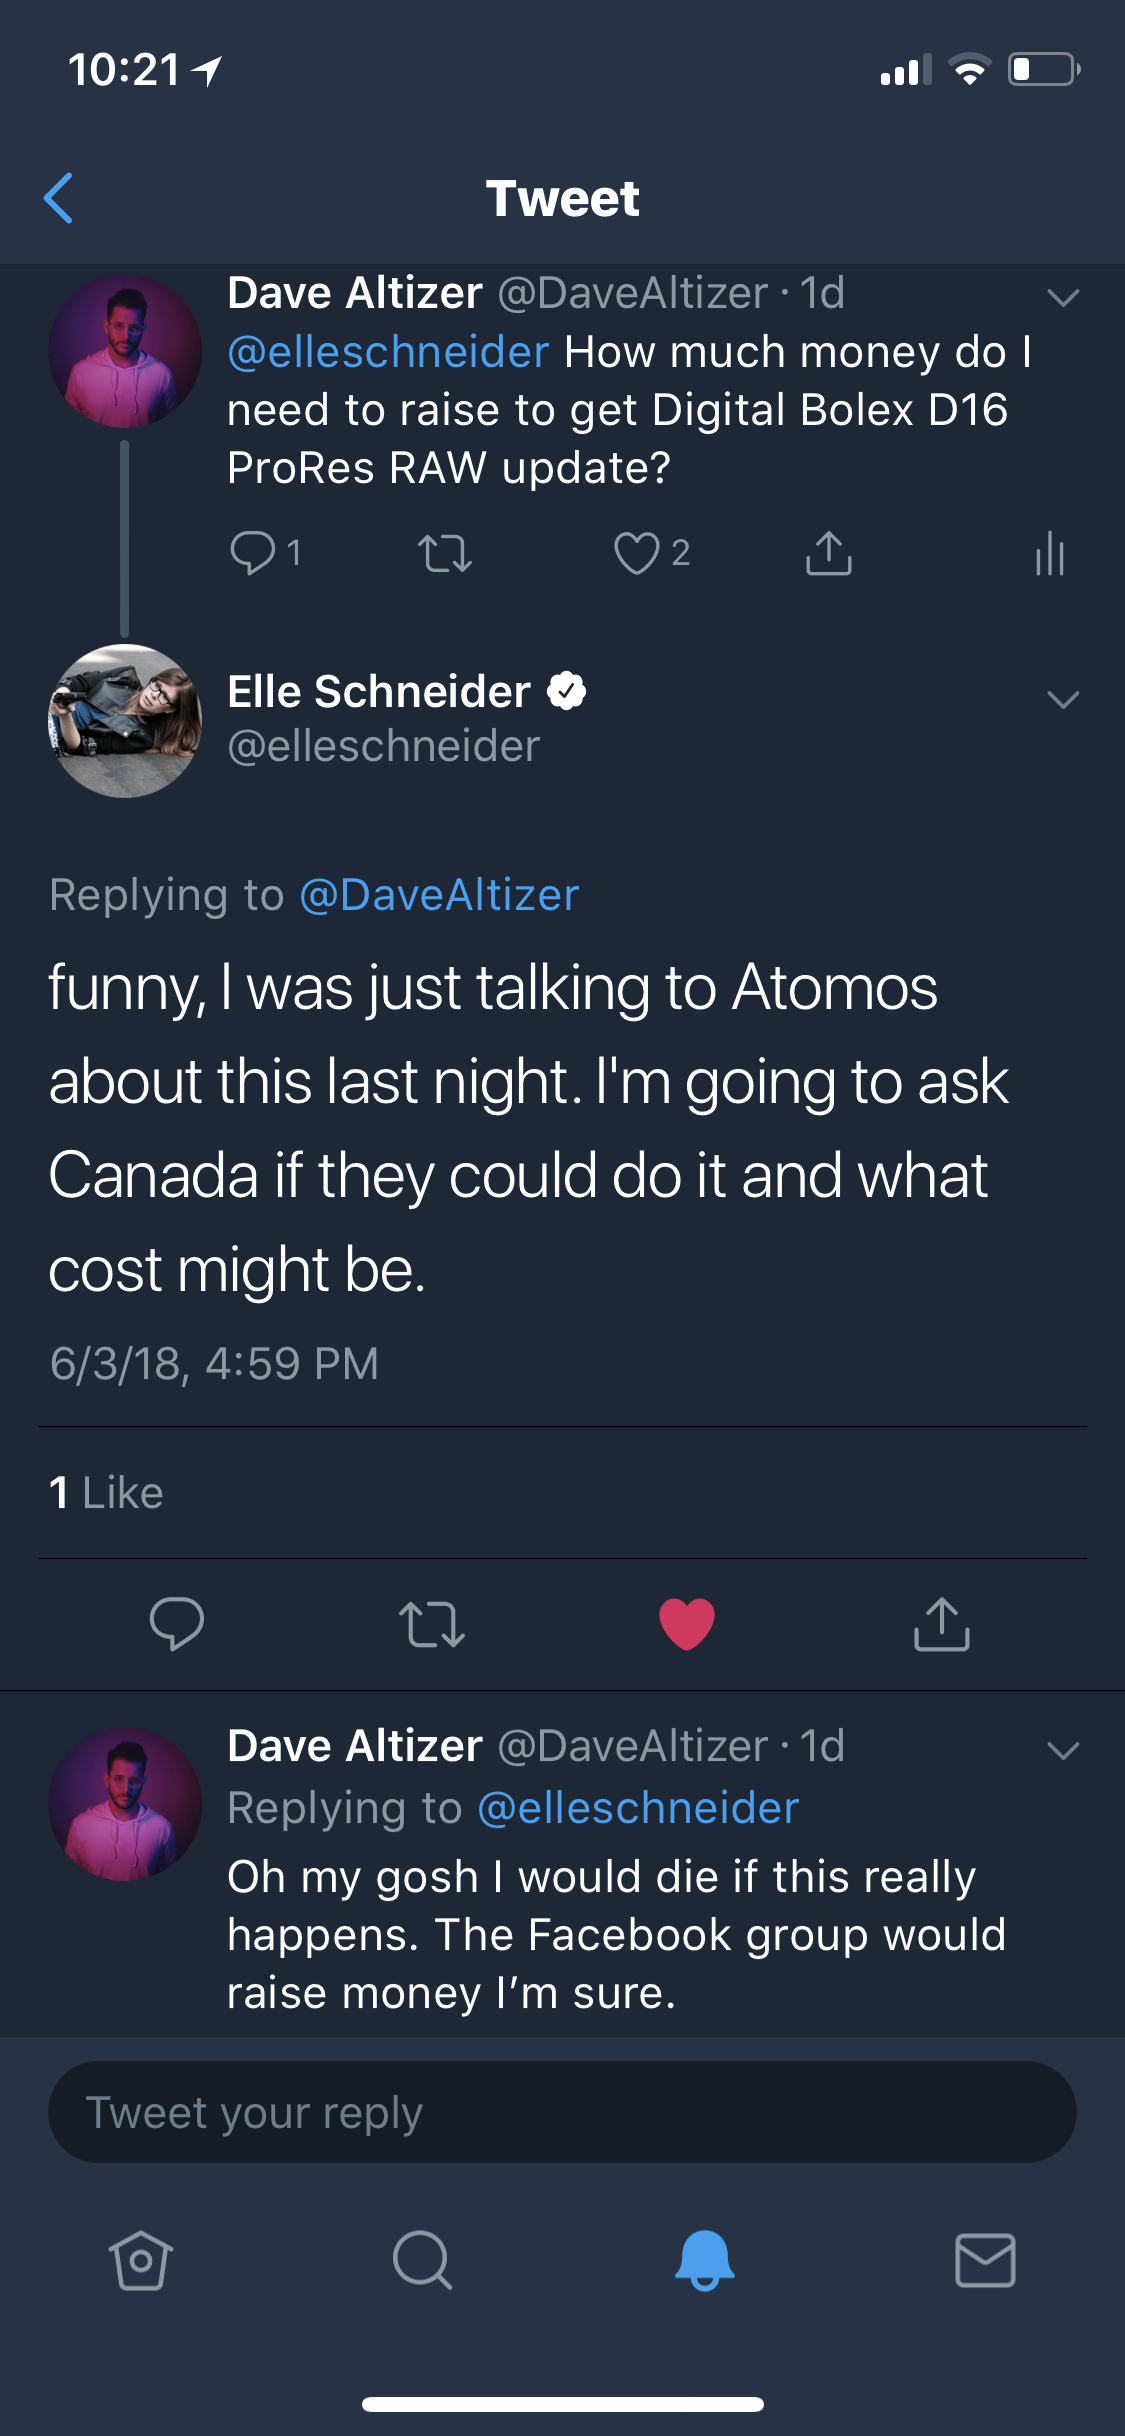Tap the Tweet your reply field
Screen dimensions: 1125x2436
562,2112
